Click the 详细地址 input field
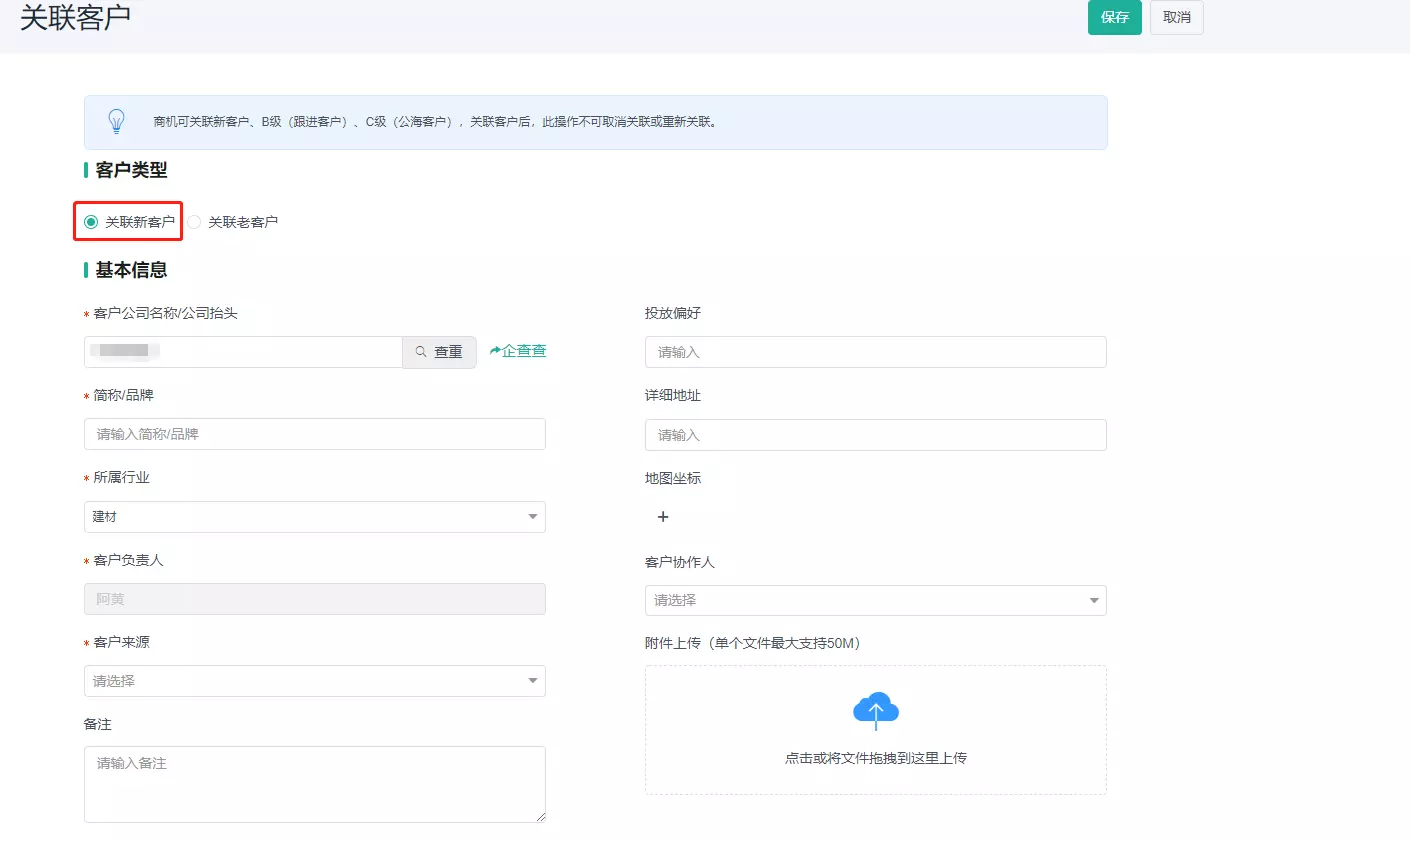 pyautogui.click(x=876, y=435)
